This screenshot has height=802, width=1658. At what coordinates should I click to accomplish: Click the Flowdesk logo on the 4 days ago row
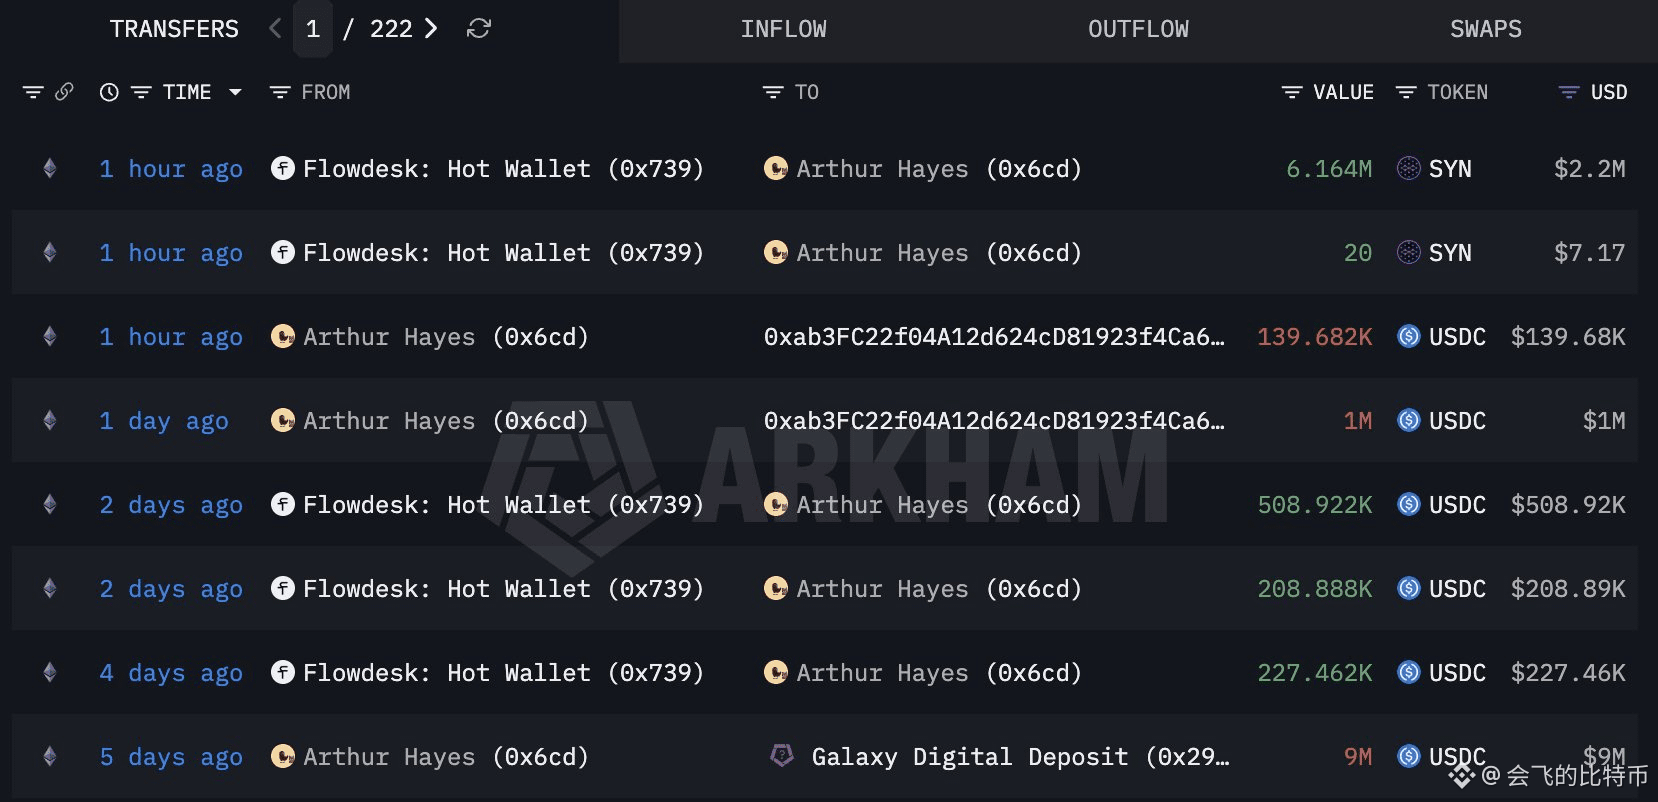point(283,672)
